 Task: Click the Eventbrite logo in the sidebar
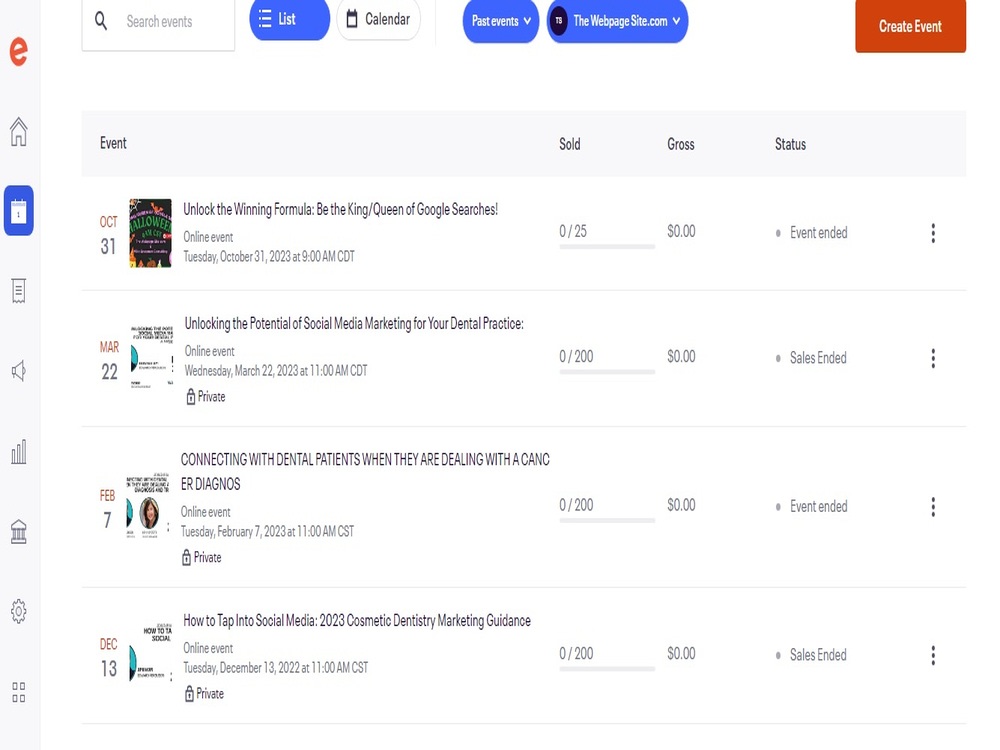tap(18, 52)
